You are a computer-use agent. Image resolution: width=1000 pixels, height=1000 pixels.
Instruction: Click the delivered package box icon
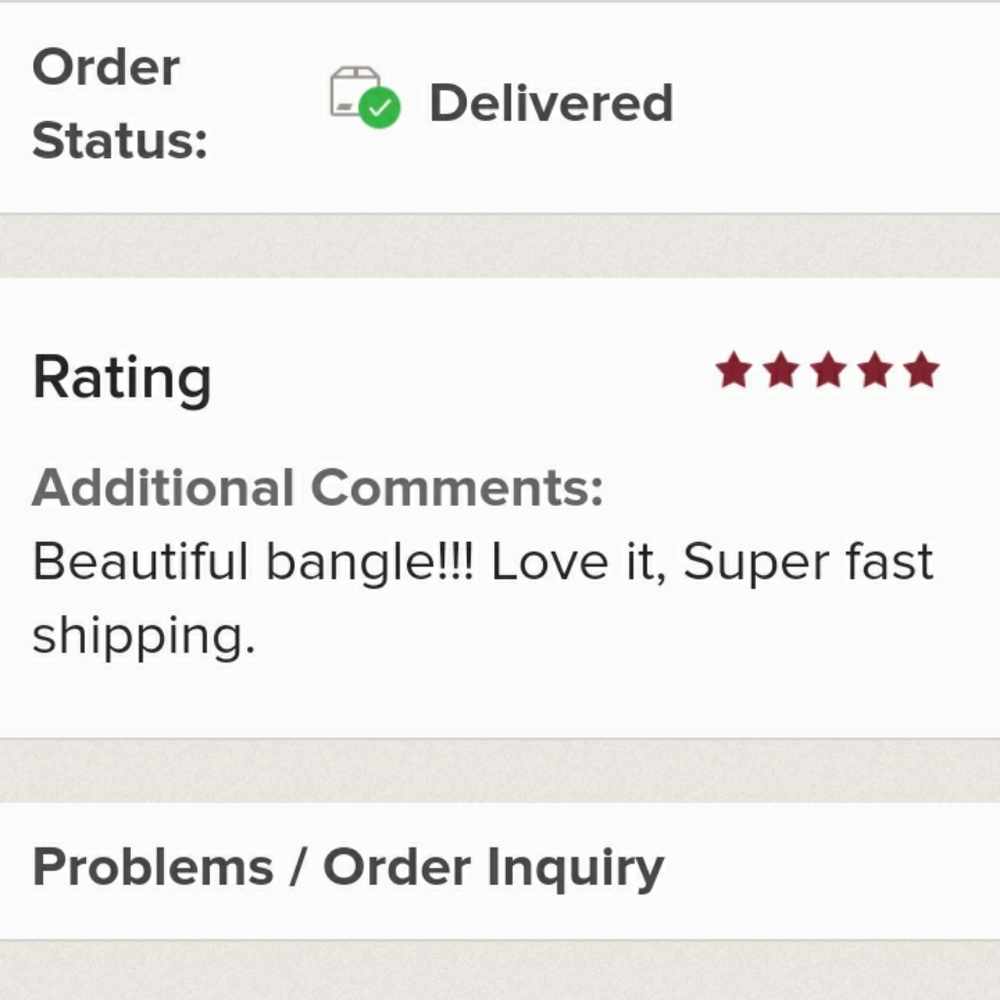click(354, 90)
